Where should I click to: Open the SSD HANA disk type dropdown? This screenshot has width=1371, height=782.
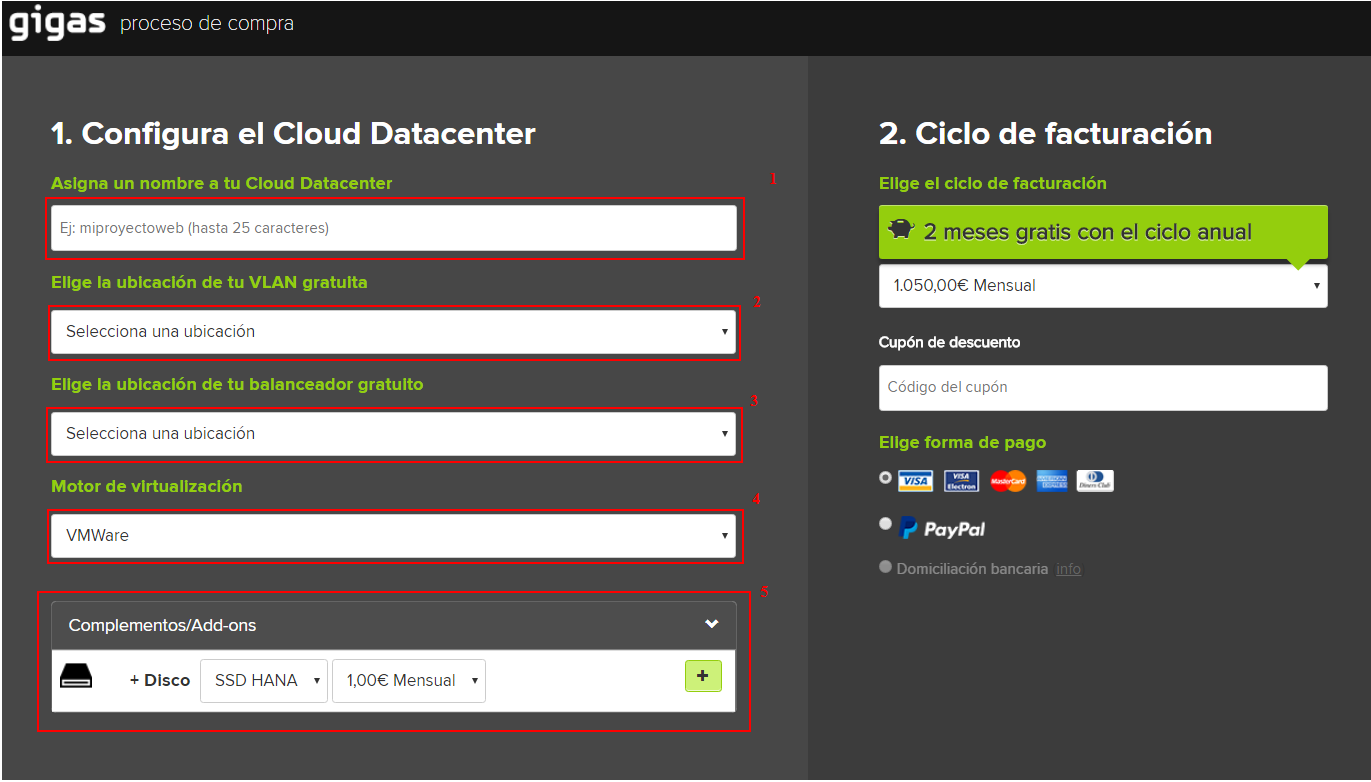point(264,680)
